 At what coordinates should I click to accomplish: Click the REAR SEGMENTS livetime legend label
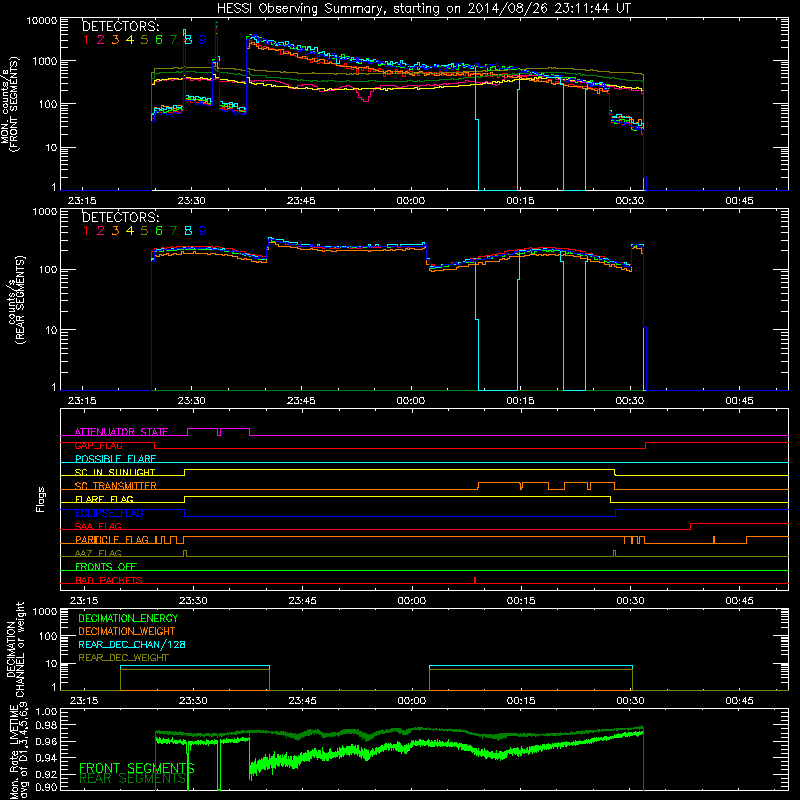click(133, 779)
